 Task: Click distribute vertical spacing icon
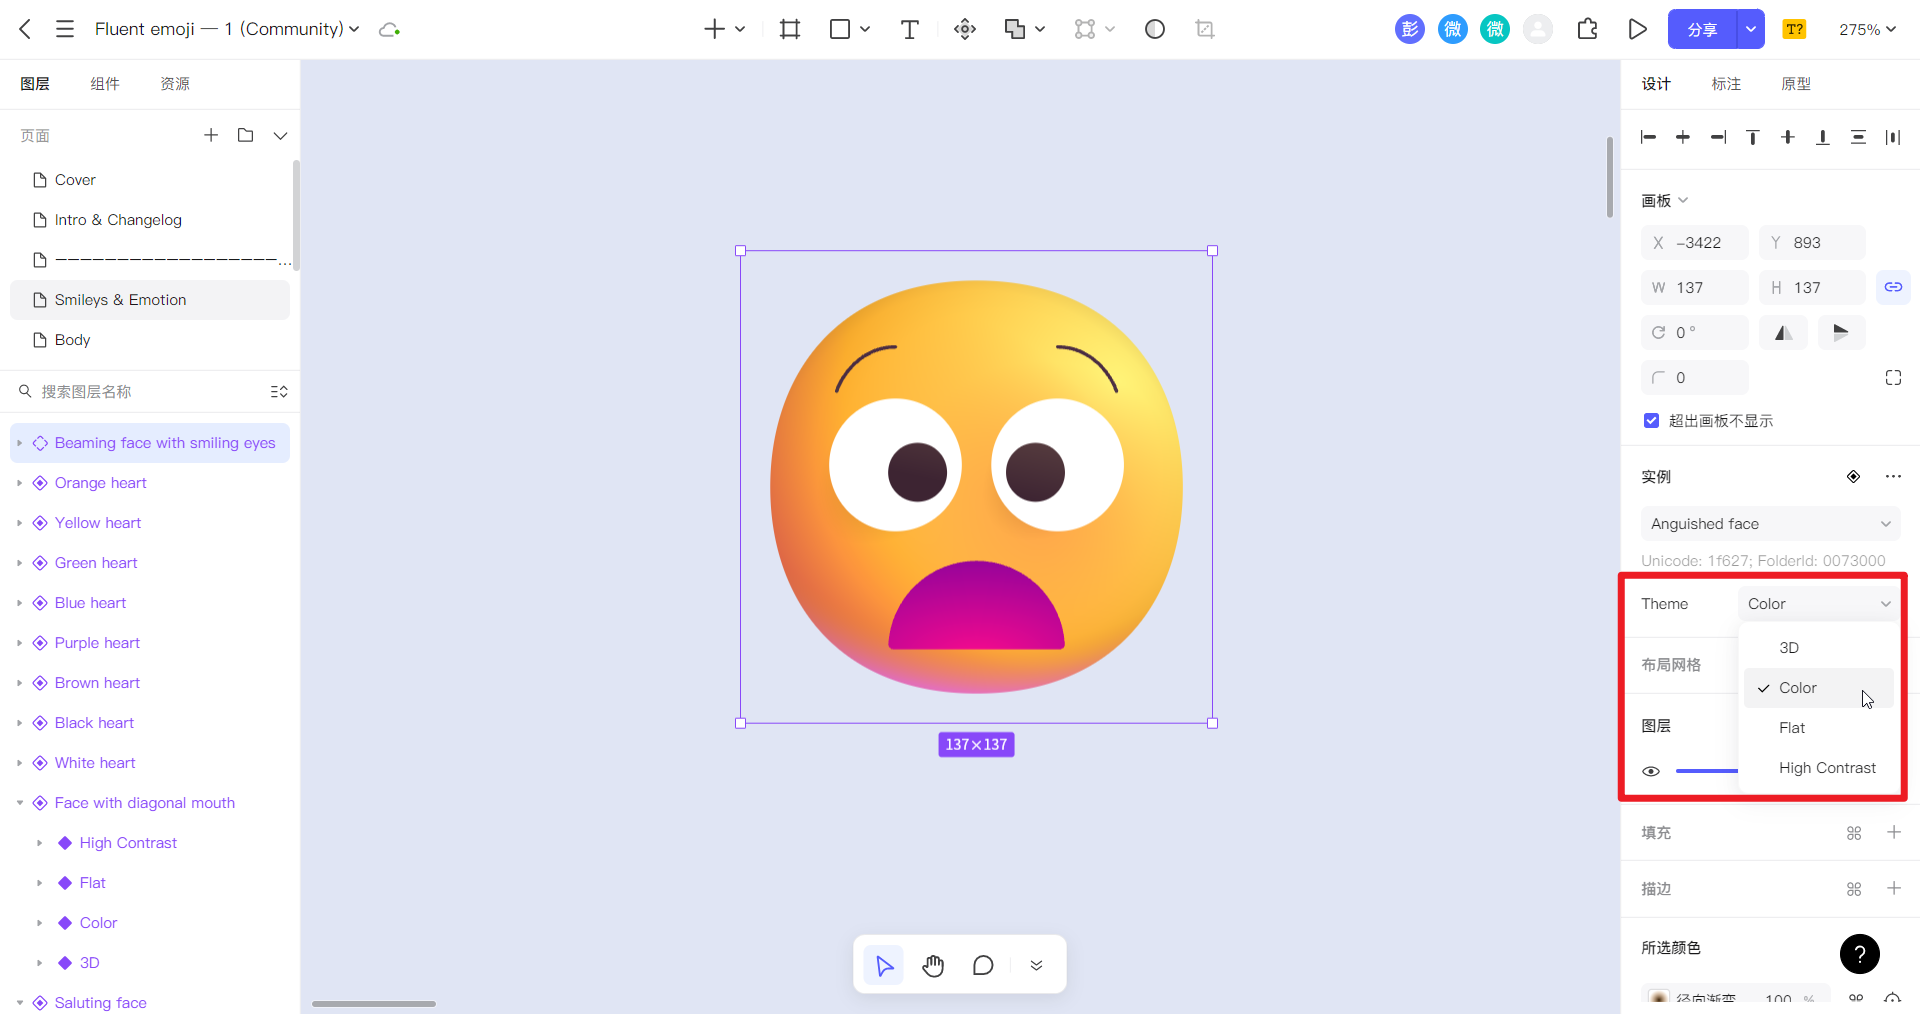coord(1858,137)
